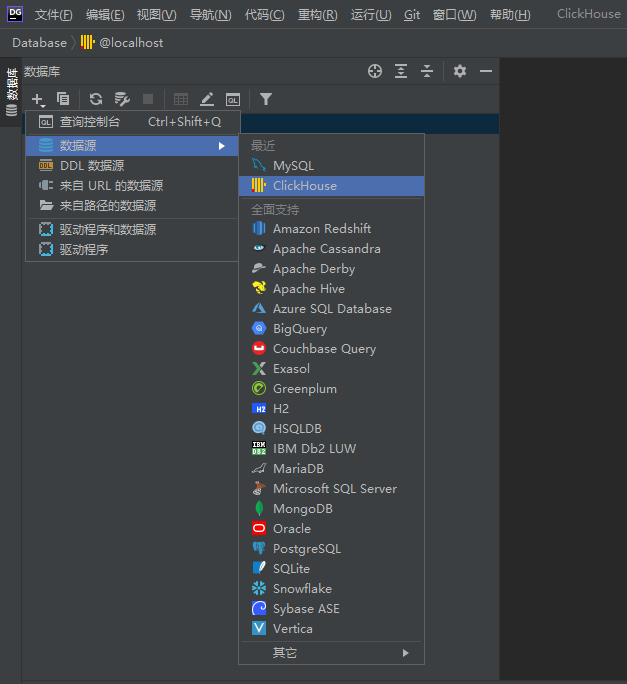Choose HSQLDB data source
This screenshot has height=684, width=627.
click(332, 429)
